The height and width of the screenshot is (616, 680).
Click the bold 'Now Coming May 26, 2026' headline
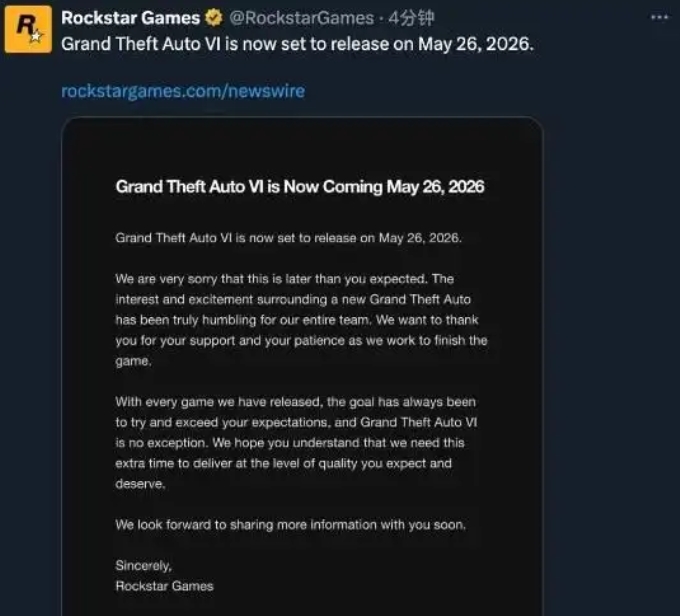(300, 187)
